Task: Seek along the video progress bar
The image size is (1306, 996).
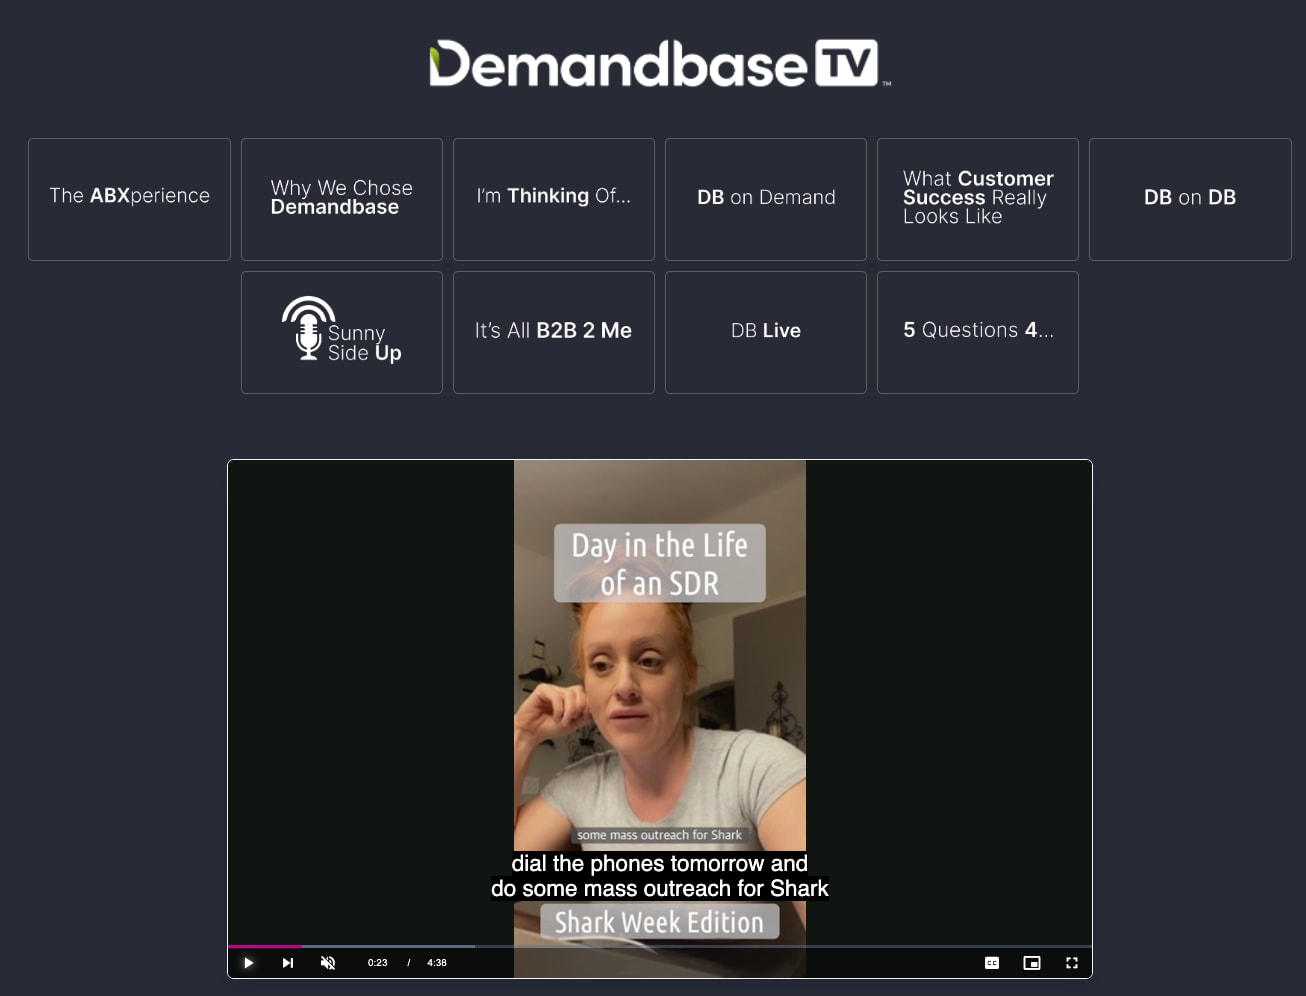Action: [660, 946]
